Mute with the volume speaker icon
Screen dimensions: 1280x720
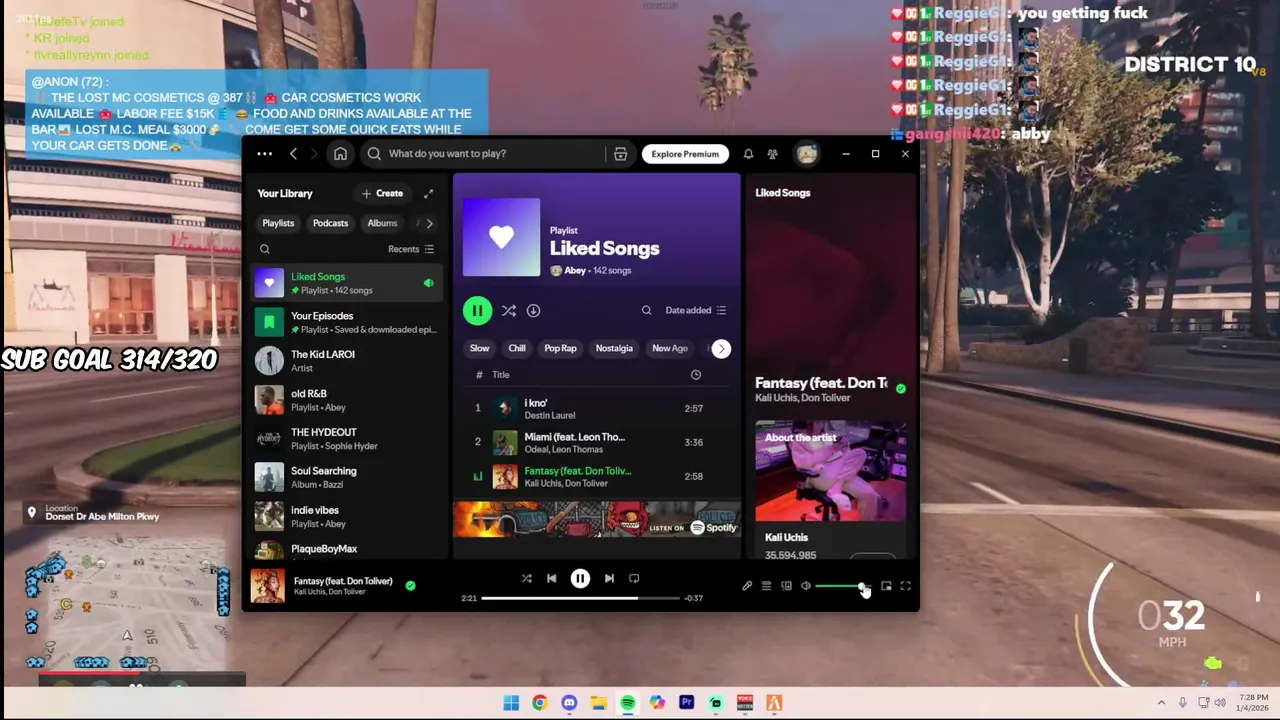point(806,586)
